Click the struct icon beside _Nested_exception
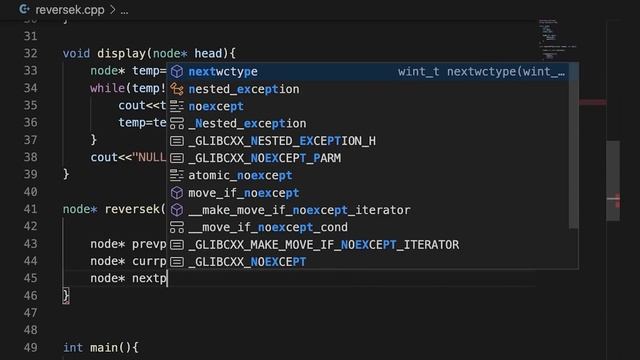Viewport: 640px width, 360px height. click(177, 123)
